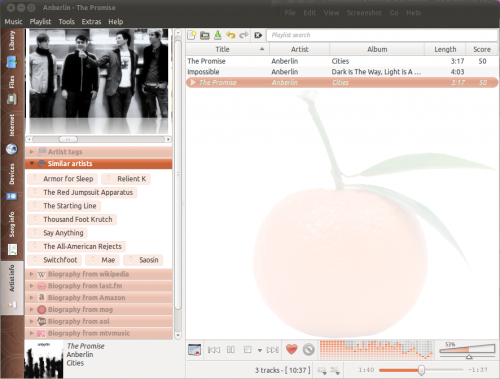The height and width of the screenshot is (379, 500).
Task: Switch to the Song info sidebar tab
Action: (x=12, y=233)
